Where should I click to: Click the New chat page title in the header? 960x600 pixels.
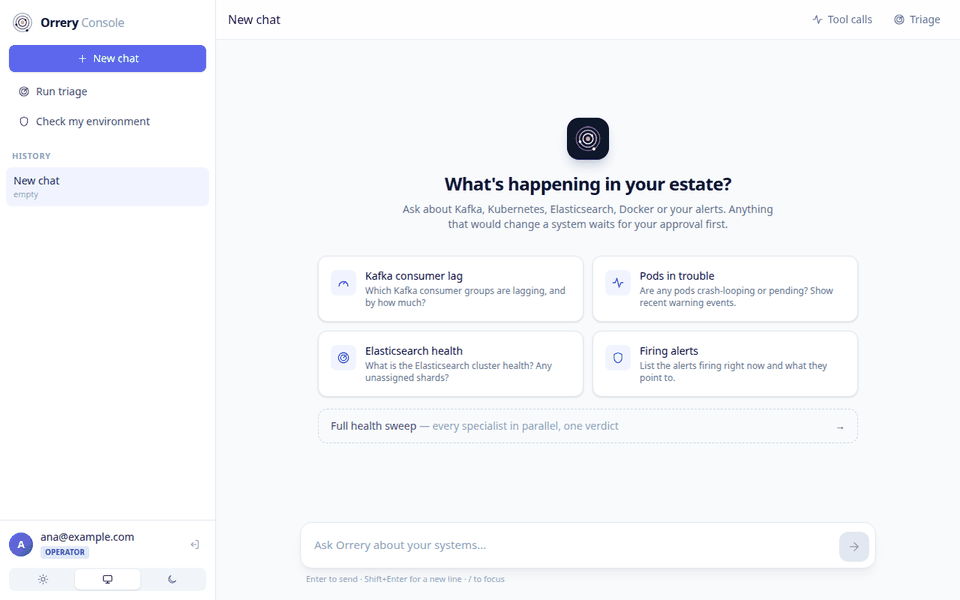[x=254, y=20]
